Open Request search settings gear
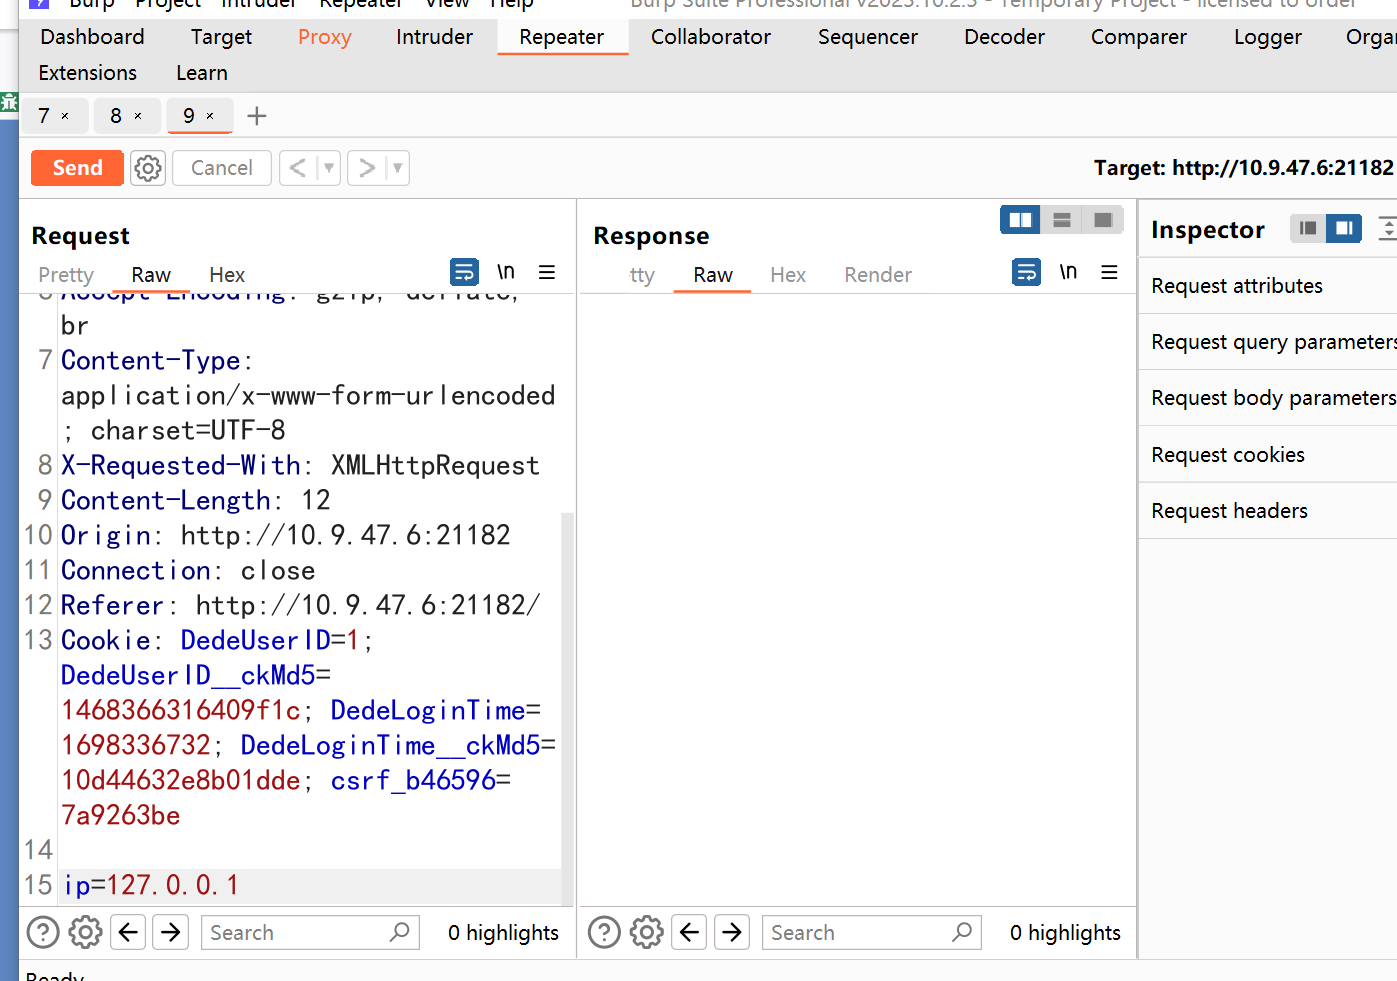This screenshot has width=1397, height=981. 85,932
